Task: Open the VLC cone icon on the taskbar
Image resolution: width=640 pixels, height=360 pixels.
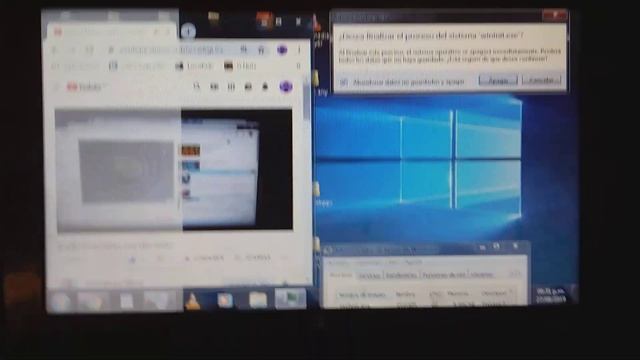Action: tap(192, 301)
